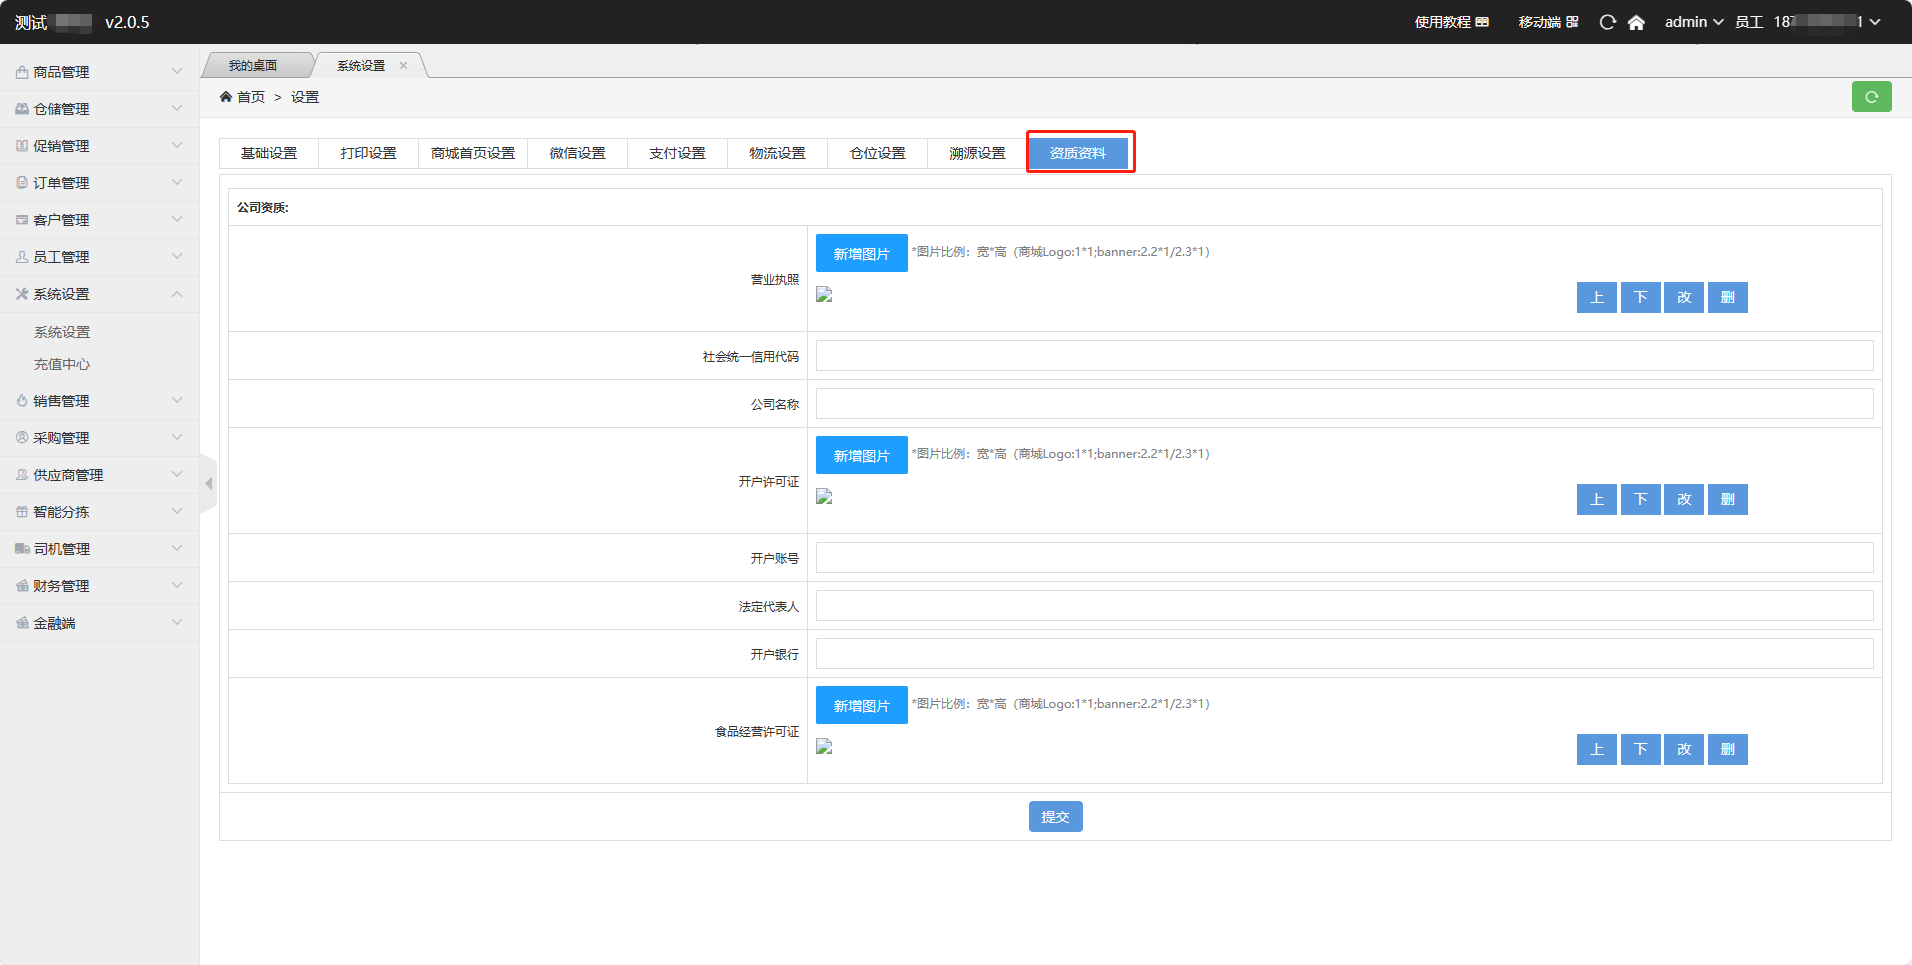
Task: Delete the 开户许可证 image with 删
Action: coord(1727,499)
